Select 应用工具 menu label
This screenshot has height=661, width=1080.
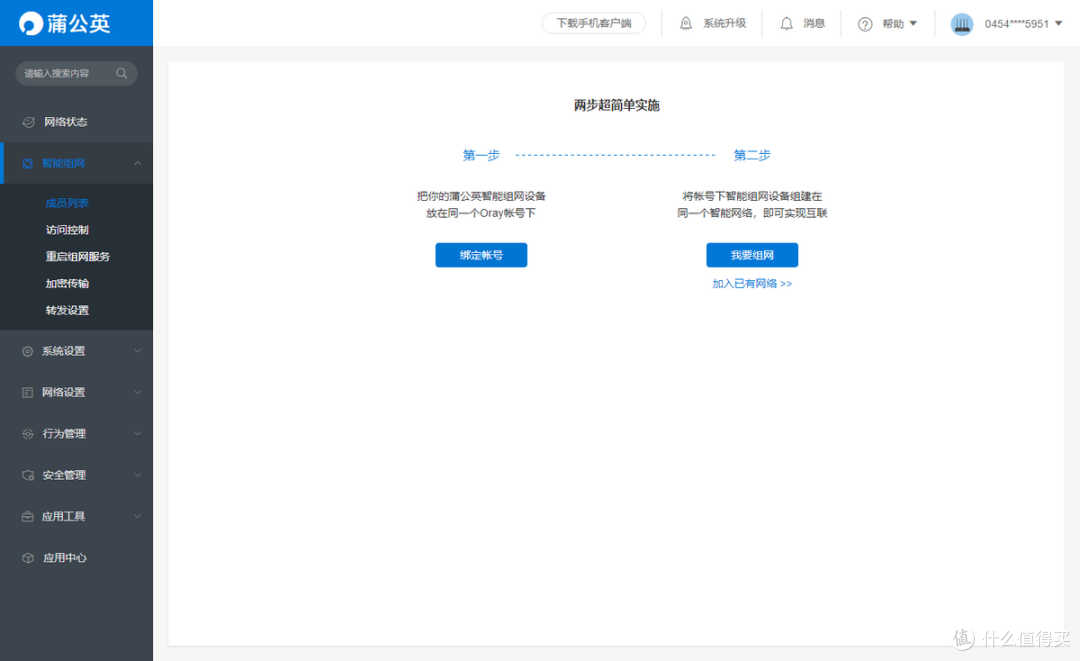coord(63,516)
